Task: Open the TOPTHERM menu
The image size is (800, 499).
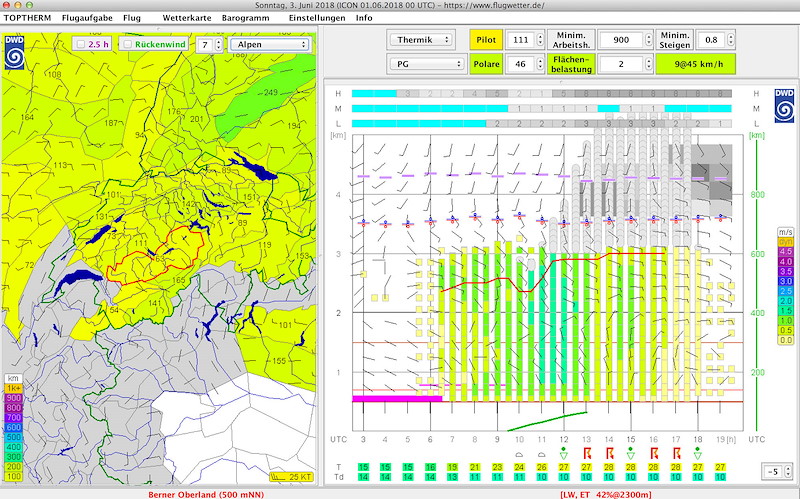Action: click(28, 18)
